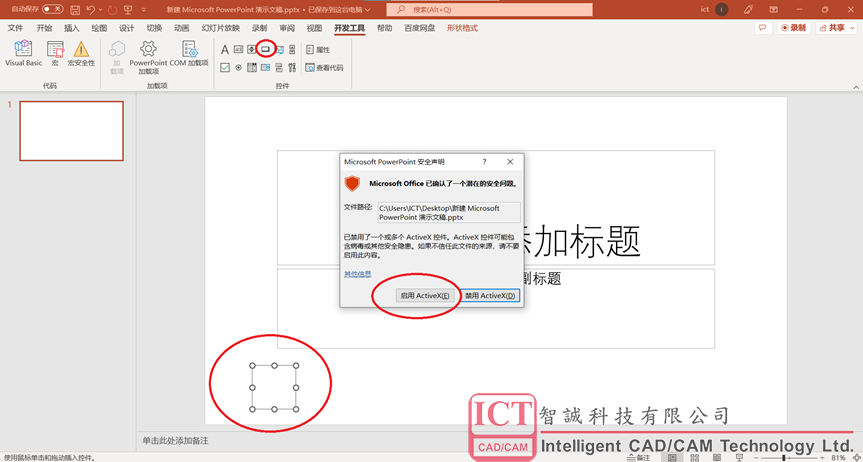Switch to Reading view in status bar

point(718,458)
